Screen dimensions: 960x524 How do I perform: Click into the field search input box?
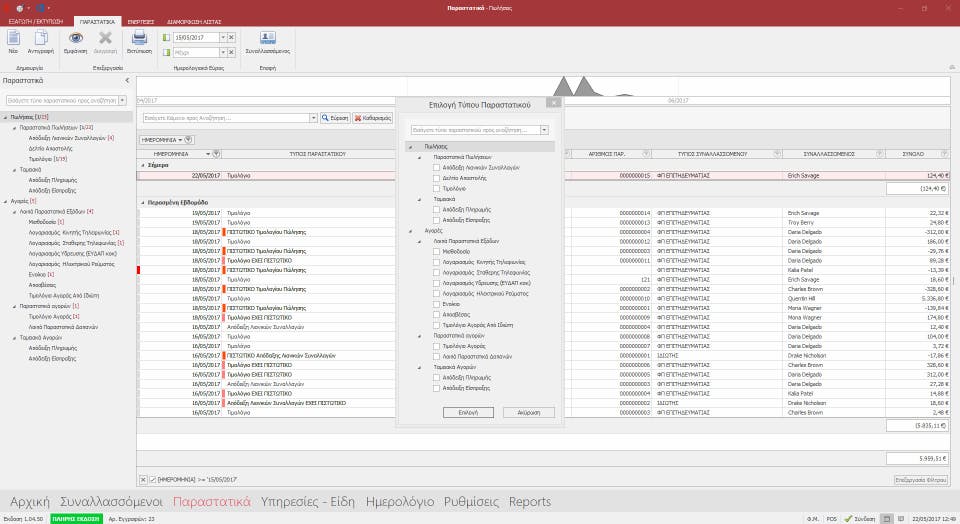[226, 118]
